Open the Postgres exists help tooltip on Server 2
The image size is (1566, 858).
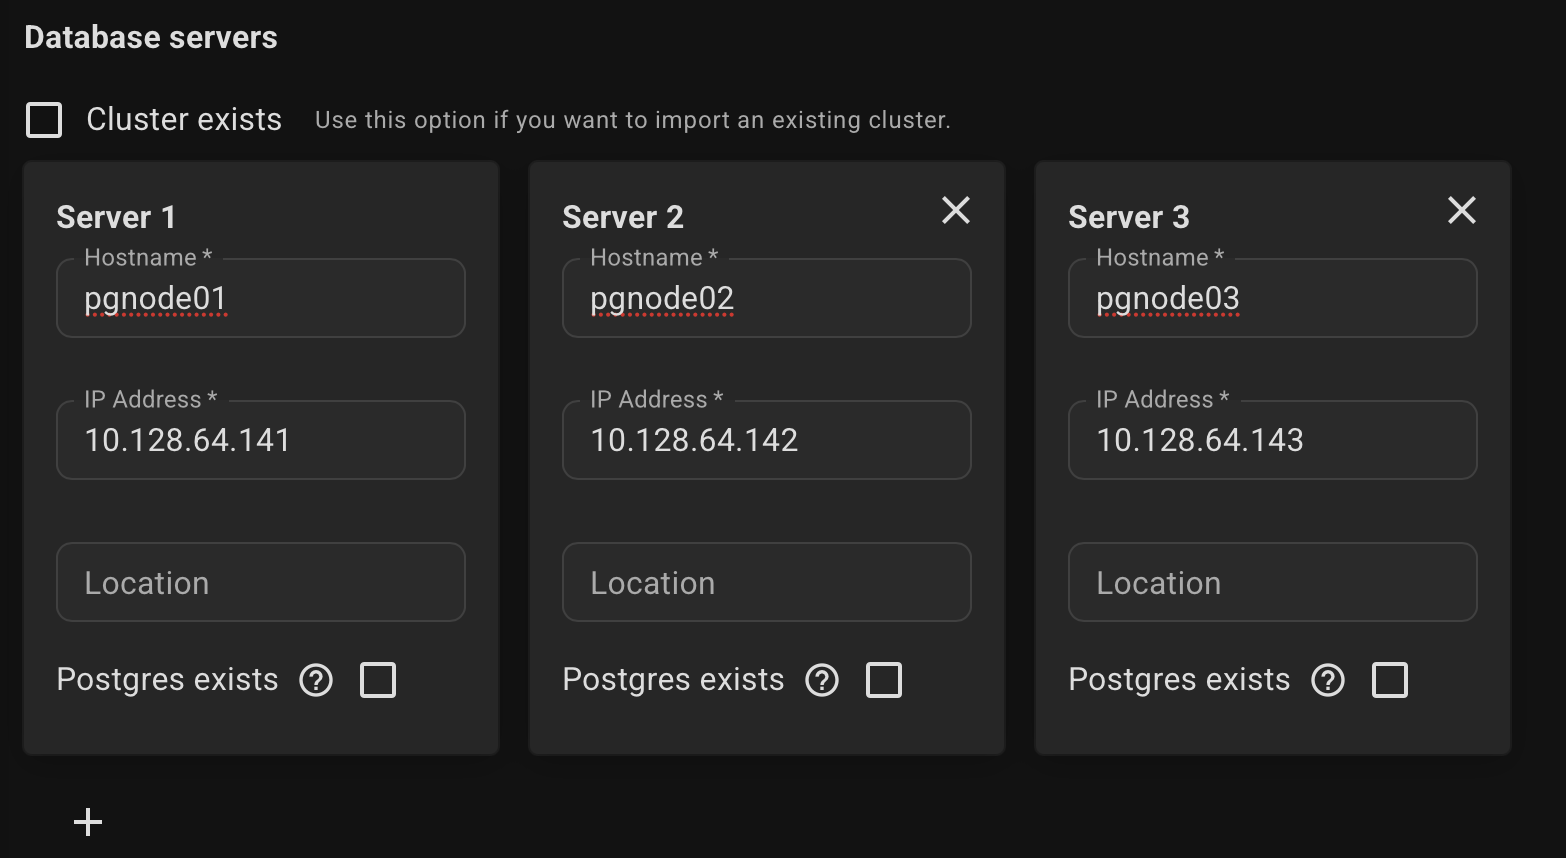tap(822, 680)
